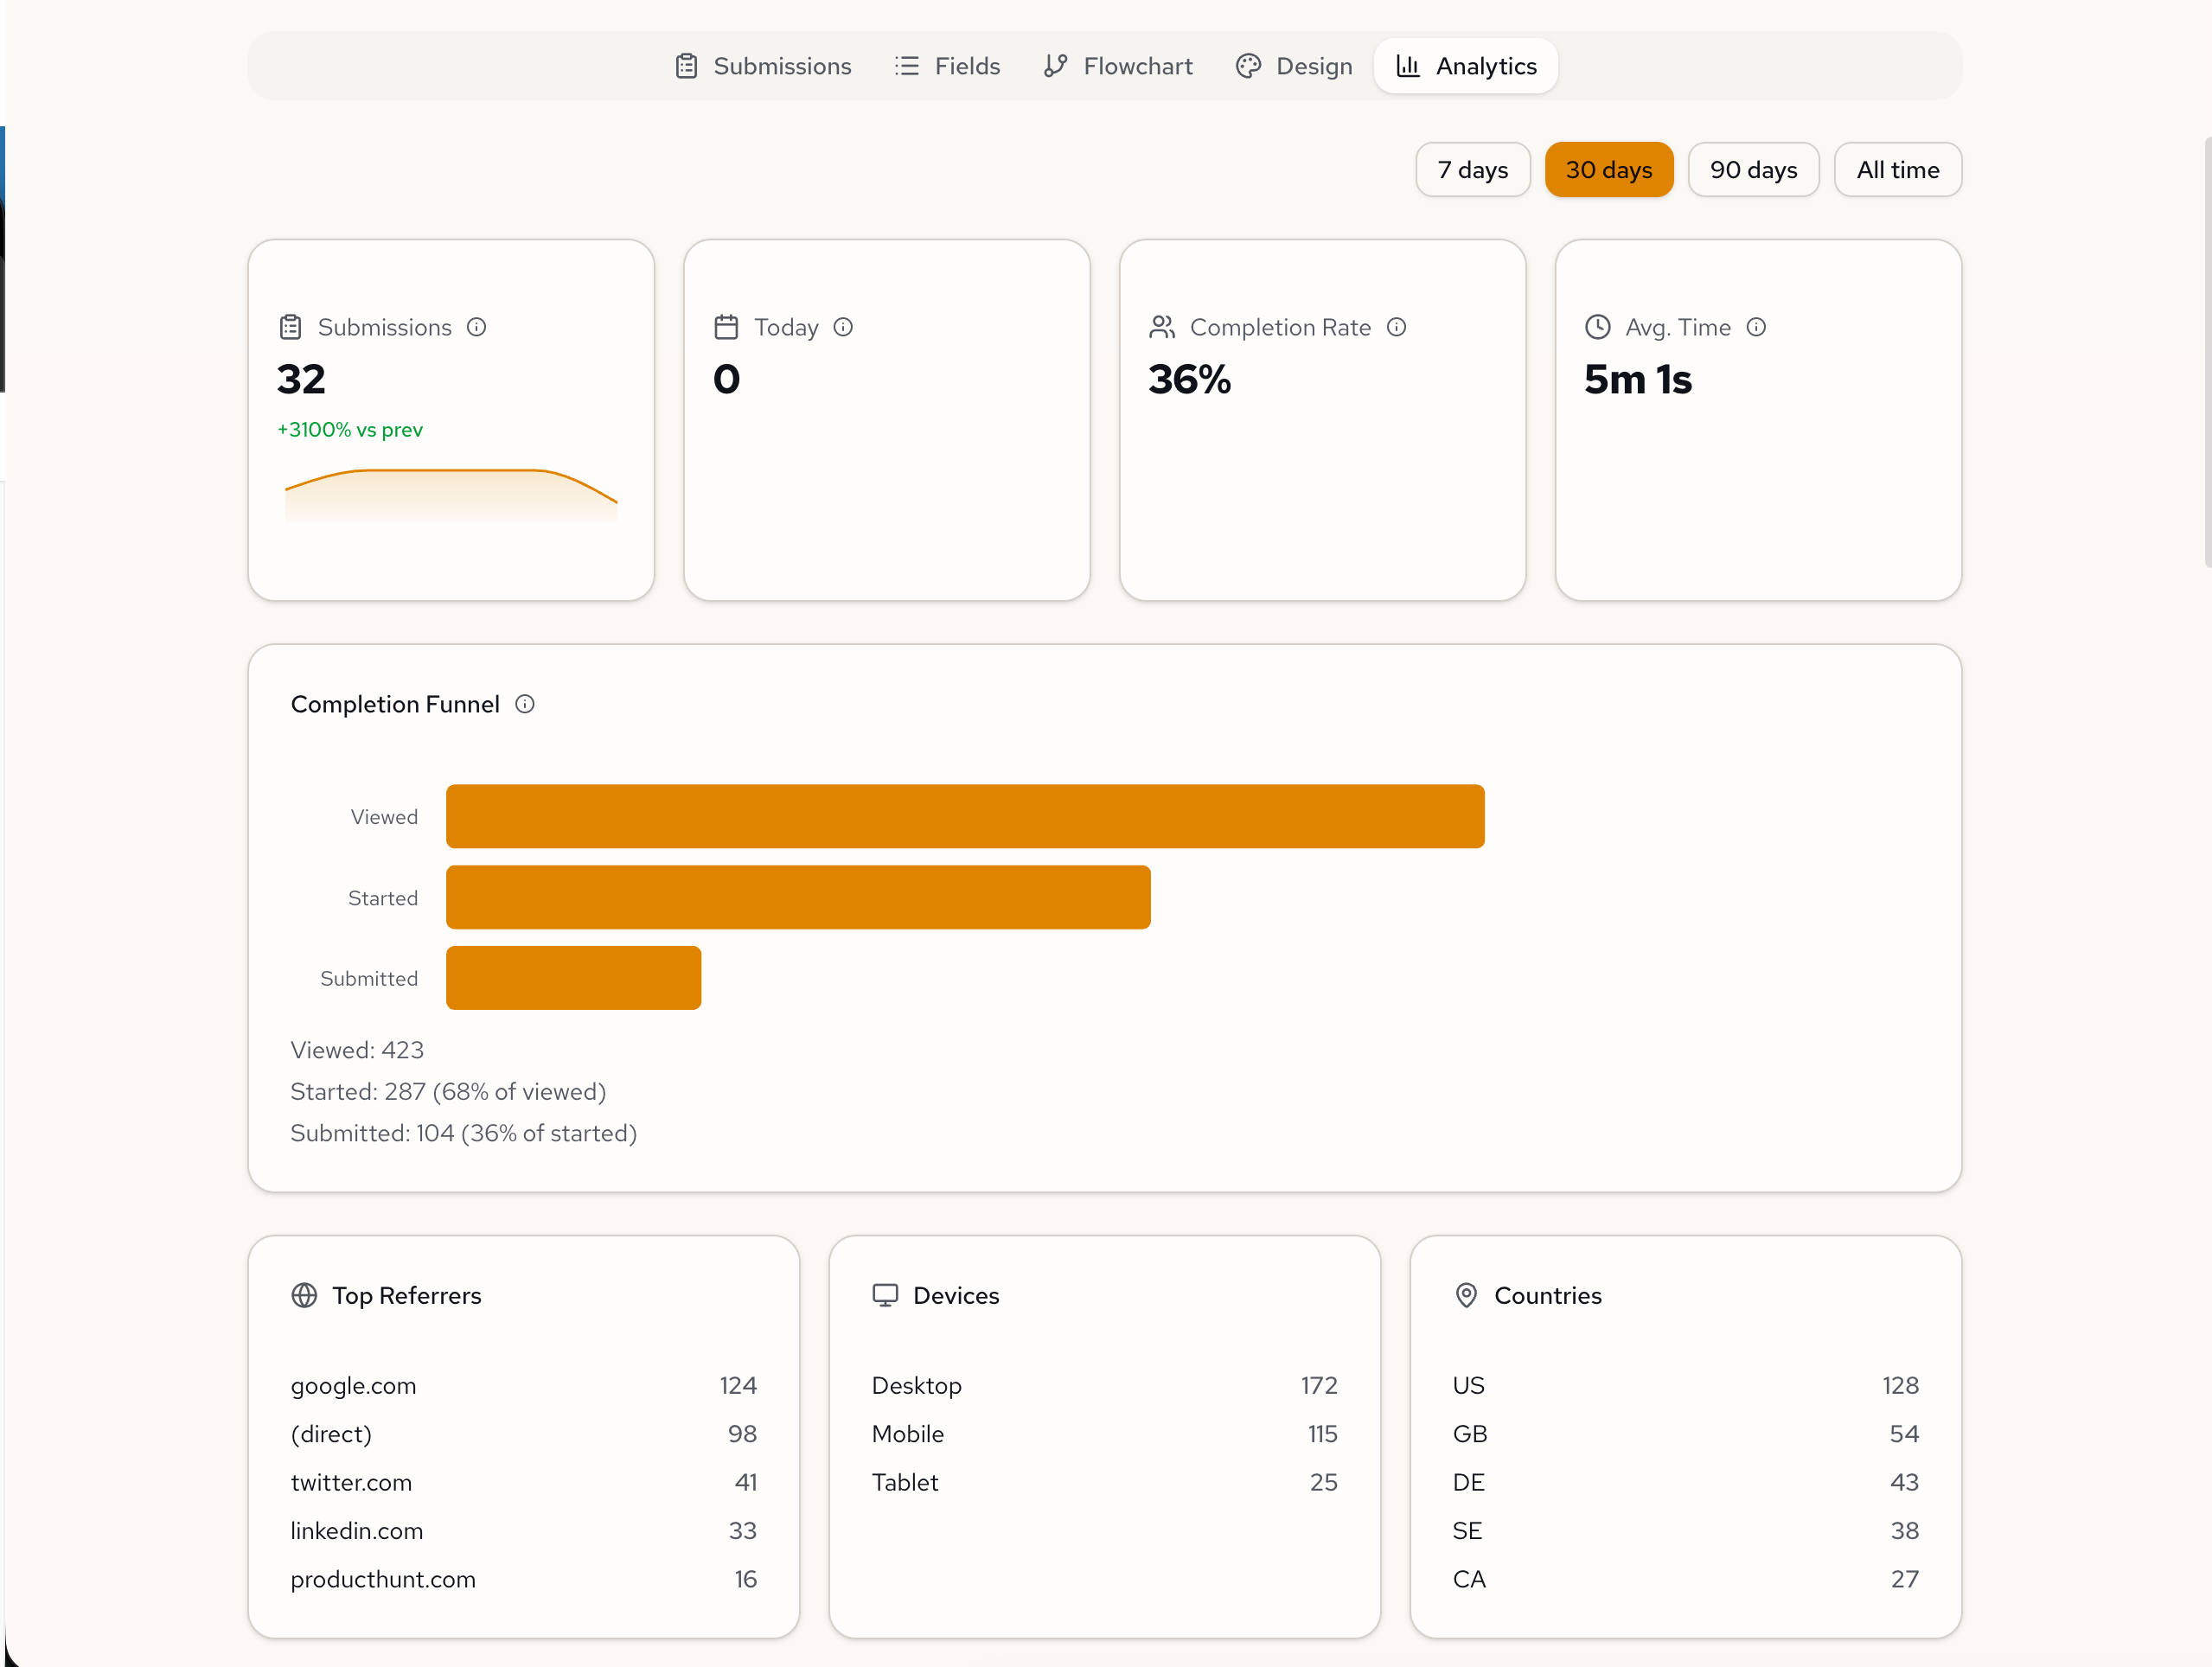Switch range to 90 days

1753,170
